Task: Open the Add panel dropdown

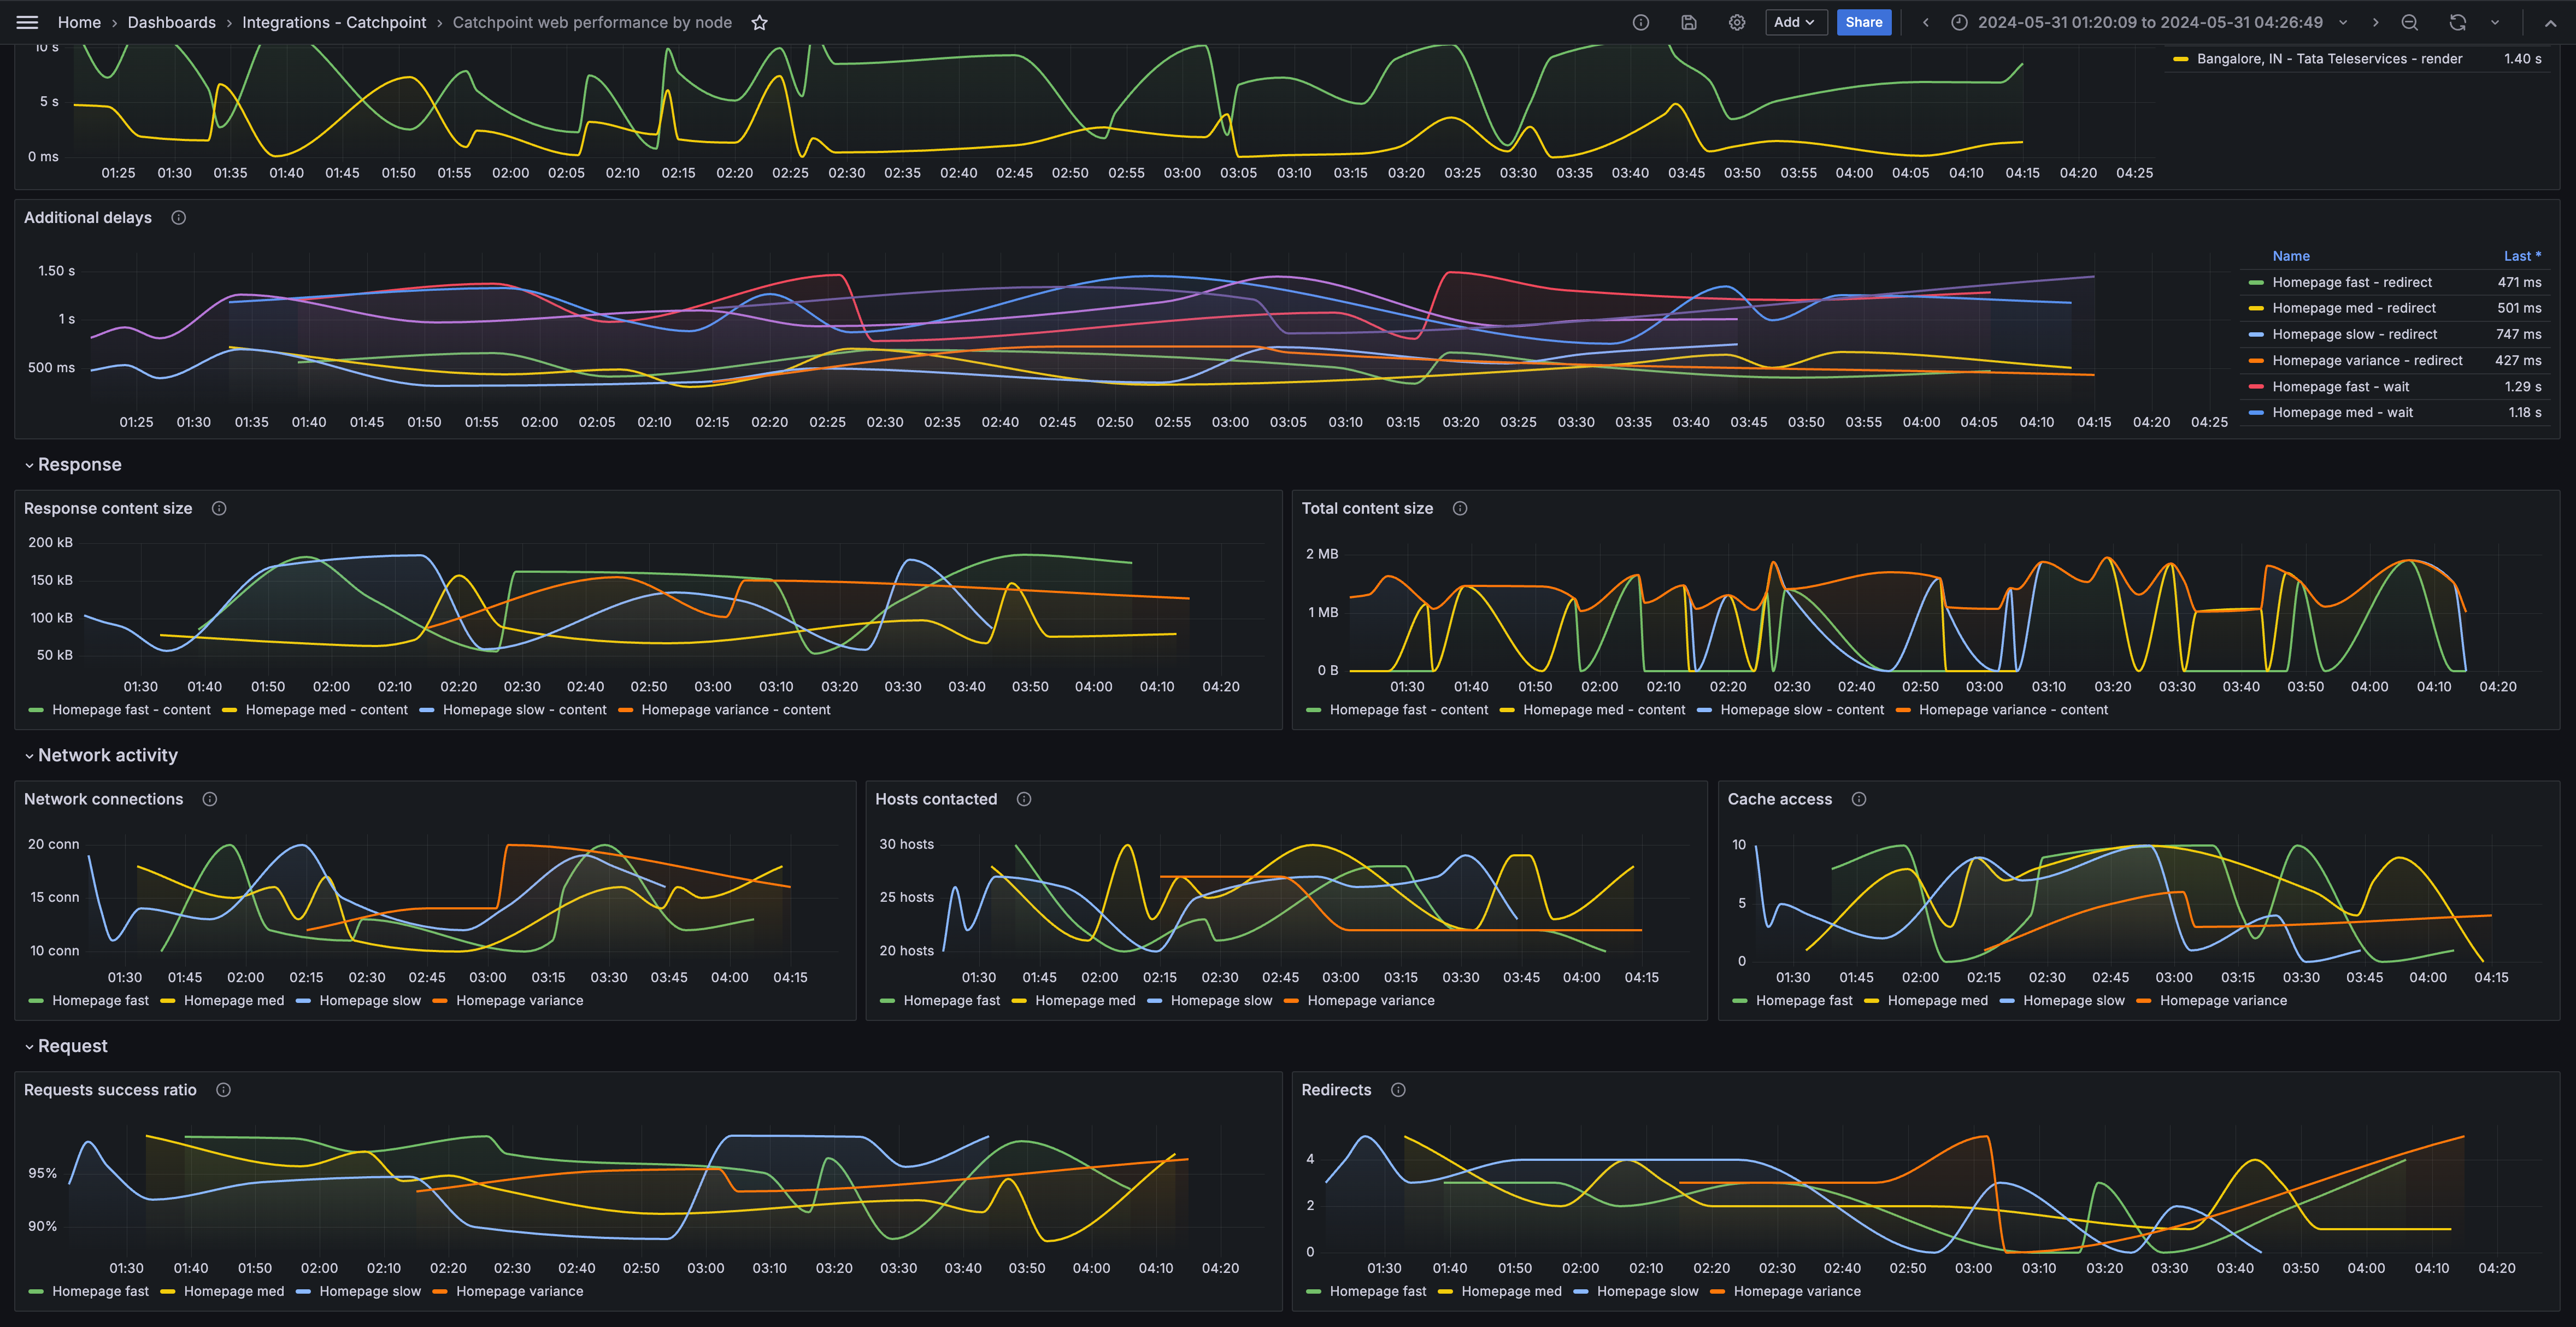Action: click(x=1796, y=22)
